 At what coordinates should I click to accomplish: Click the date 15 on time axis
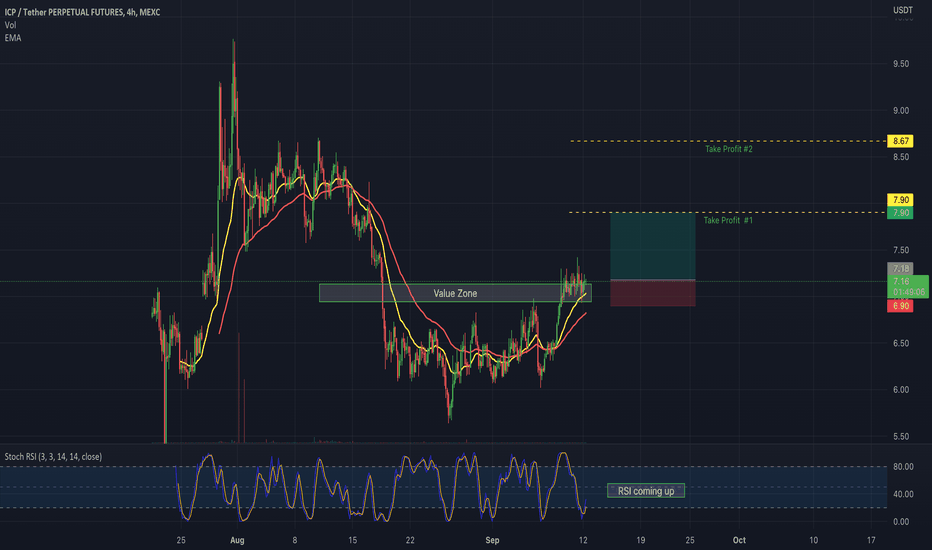click(x=352, y=540)
